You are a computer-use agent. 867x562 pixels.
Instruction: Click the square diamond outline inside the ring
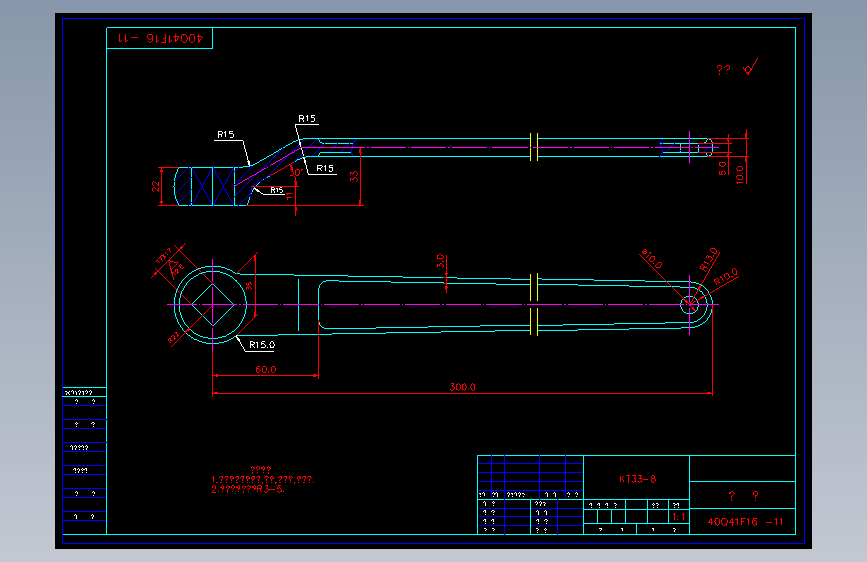(213, 305)
